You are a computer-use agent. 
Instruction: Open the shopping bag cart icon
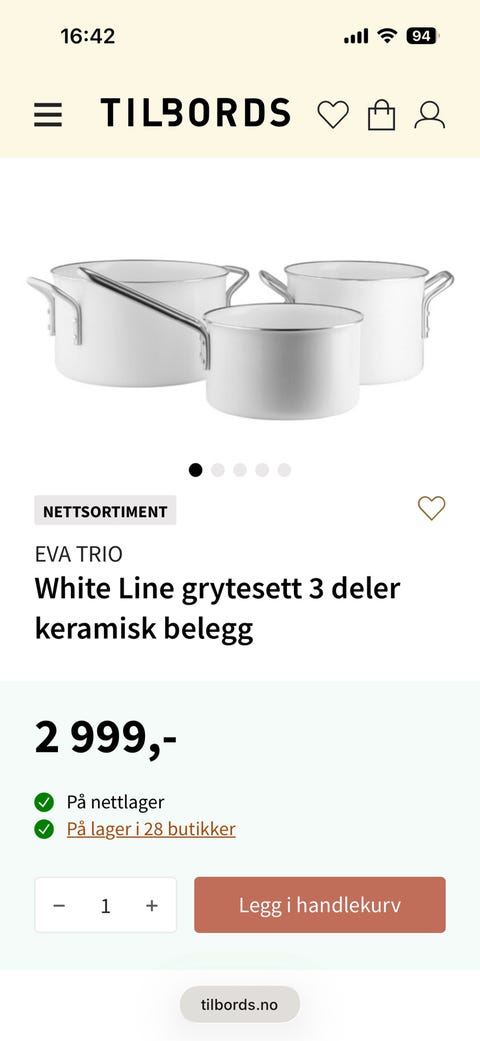(382, 115)
